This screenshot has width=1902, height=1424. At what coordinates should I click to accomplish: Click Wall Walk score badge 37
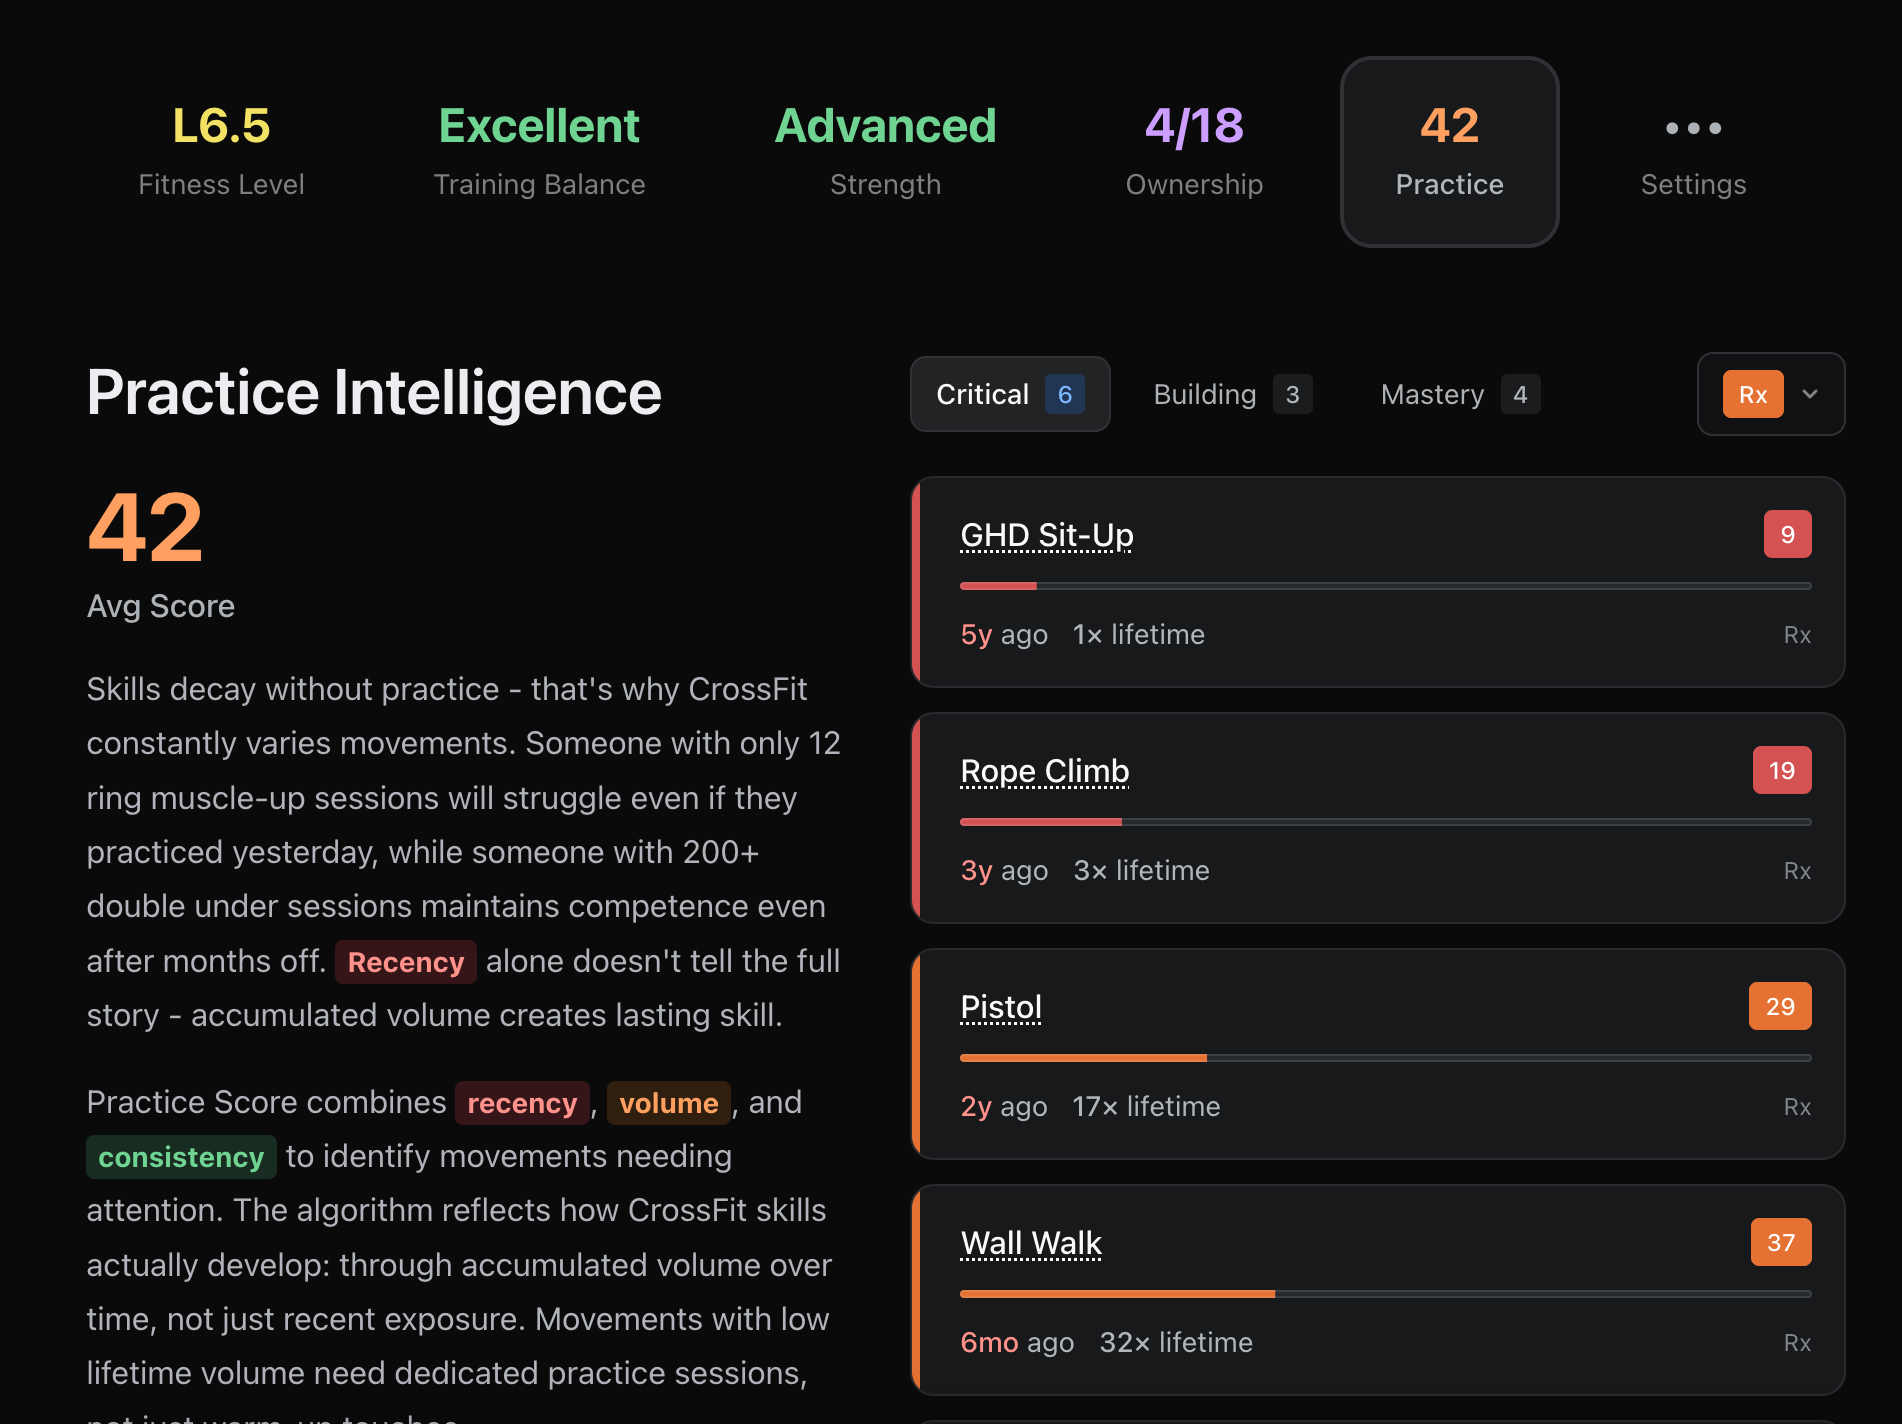point(1780,1243)
